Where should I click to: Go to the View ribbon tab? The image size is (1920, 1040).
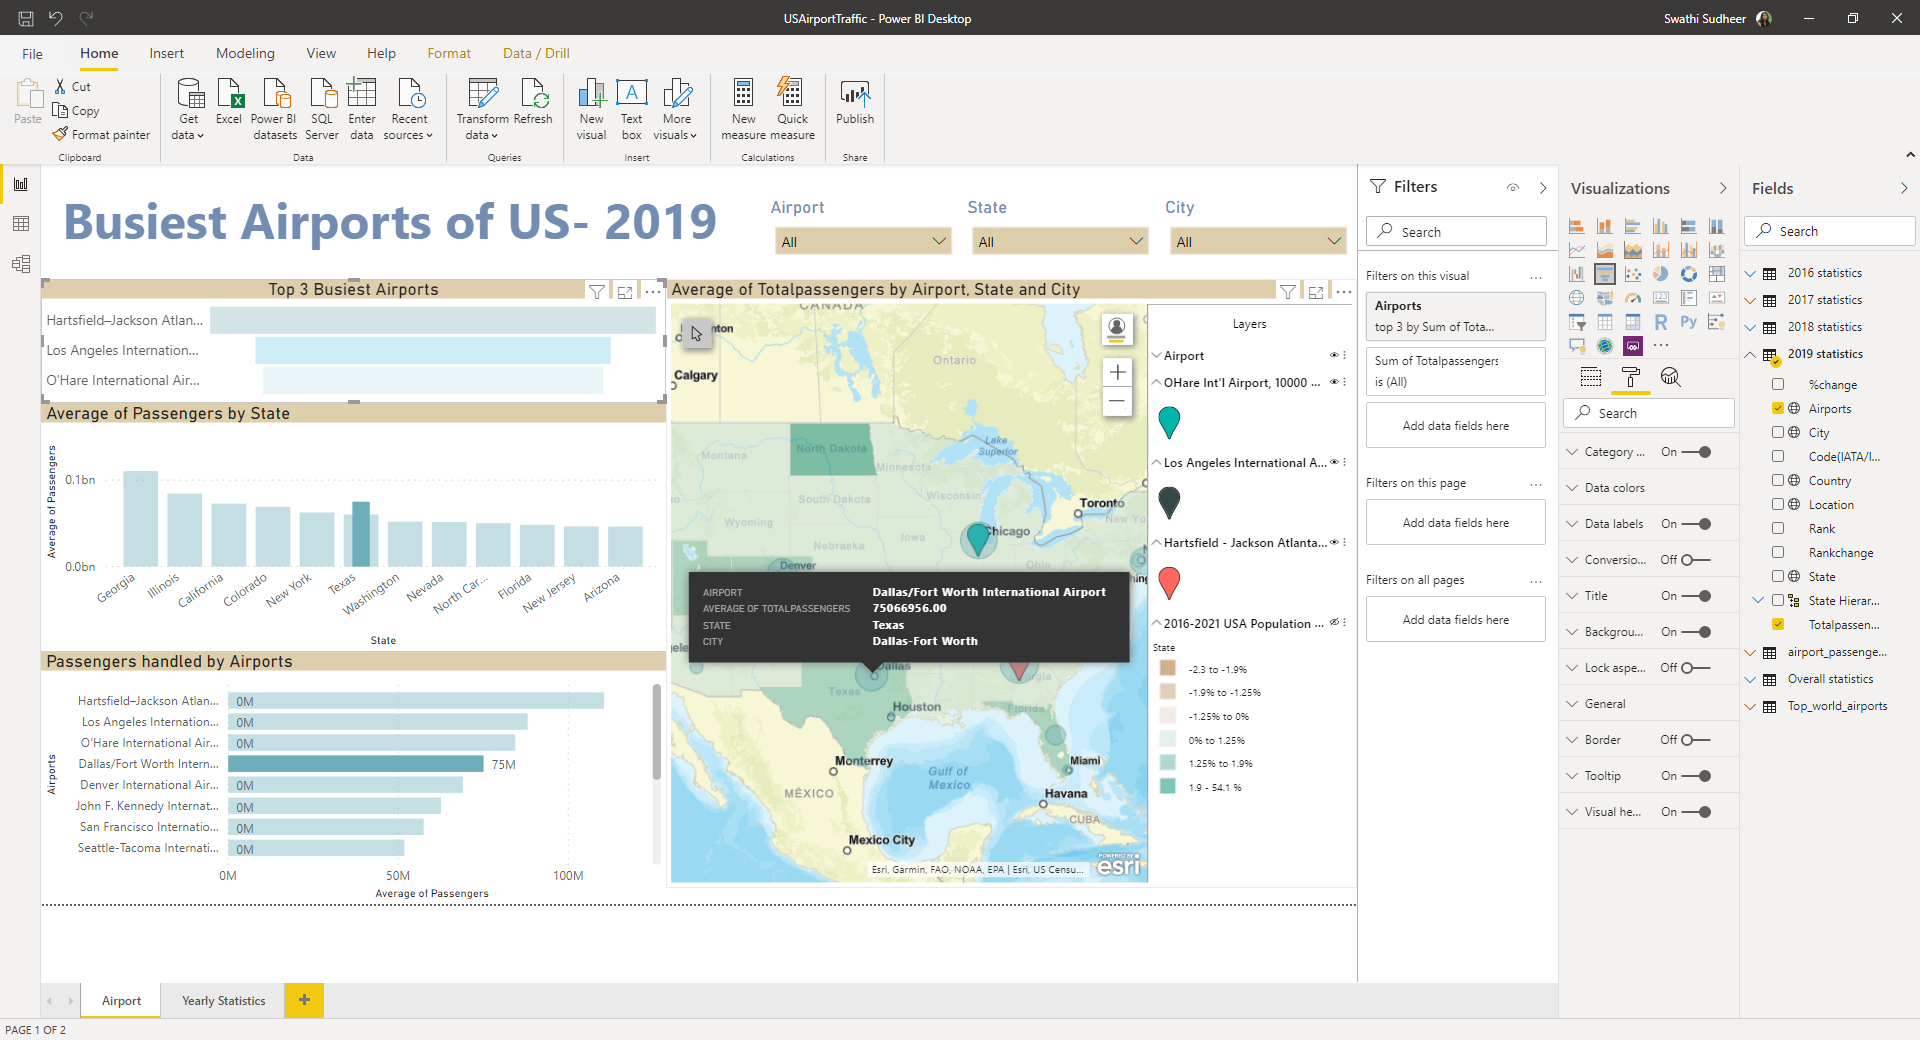(321, 54)
